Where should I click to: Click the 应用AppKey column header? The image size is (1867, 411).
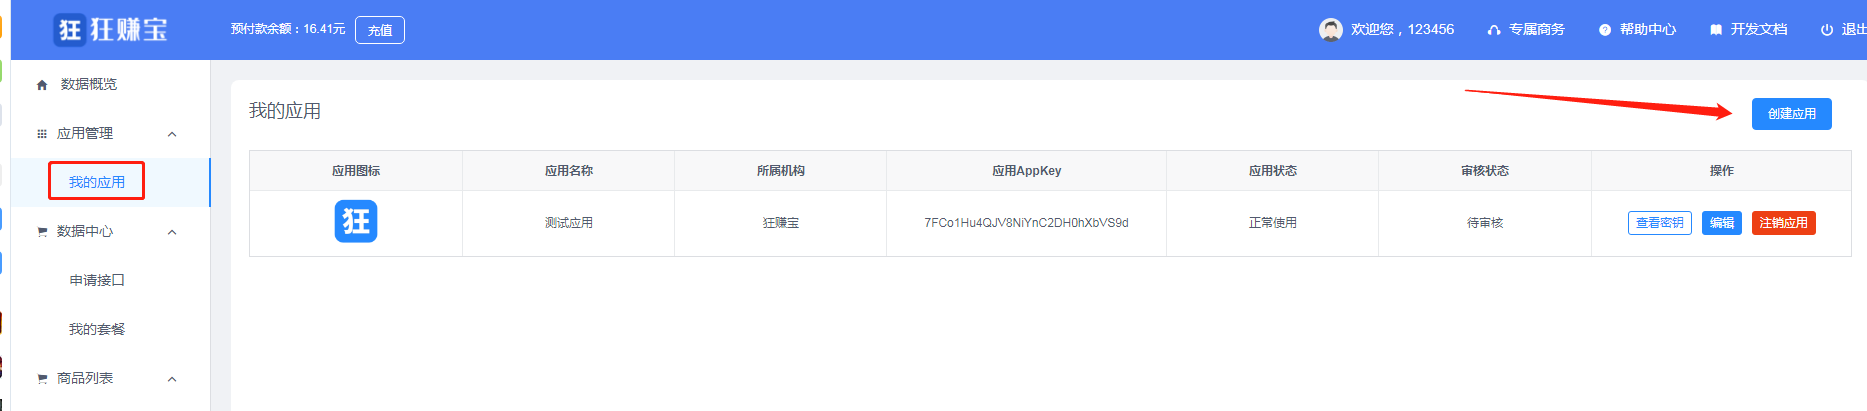click(x=1026, y=171)
